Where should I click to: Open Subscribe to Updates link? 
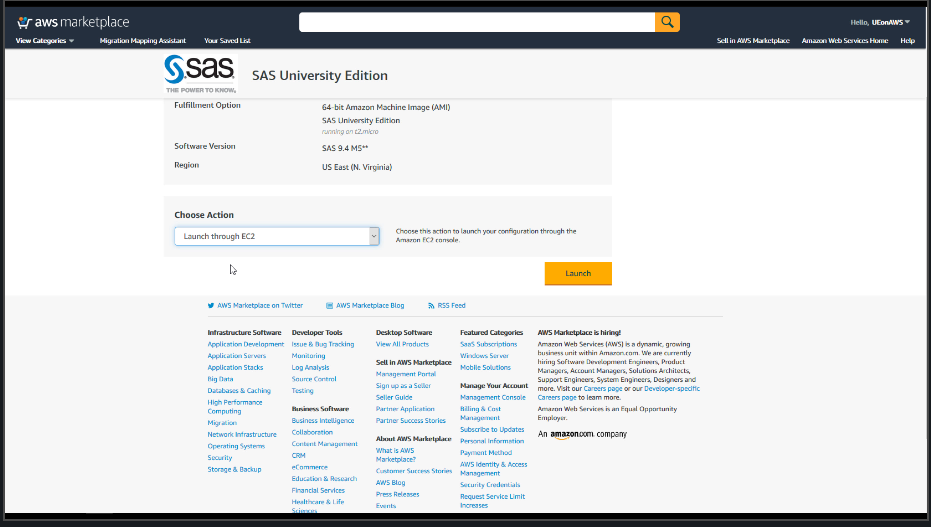492,430
